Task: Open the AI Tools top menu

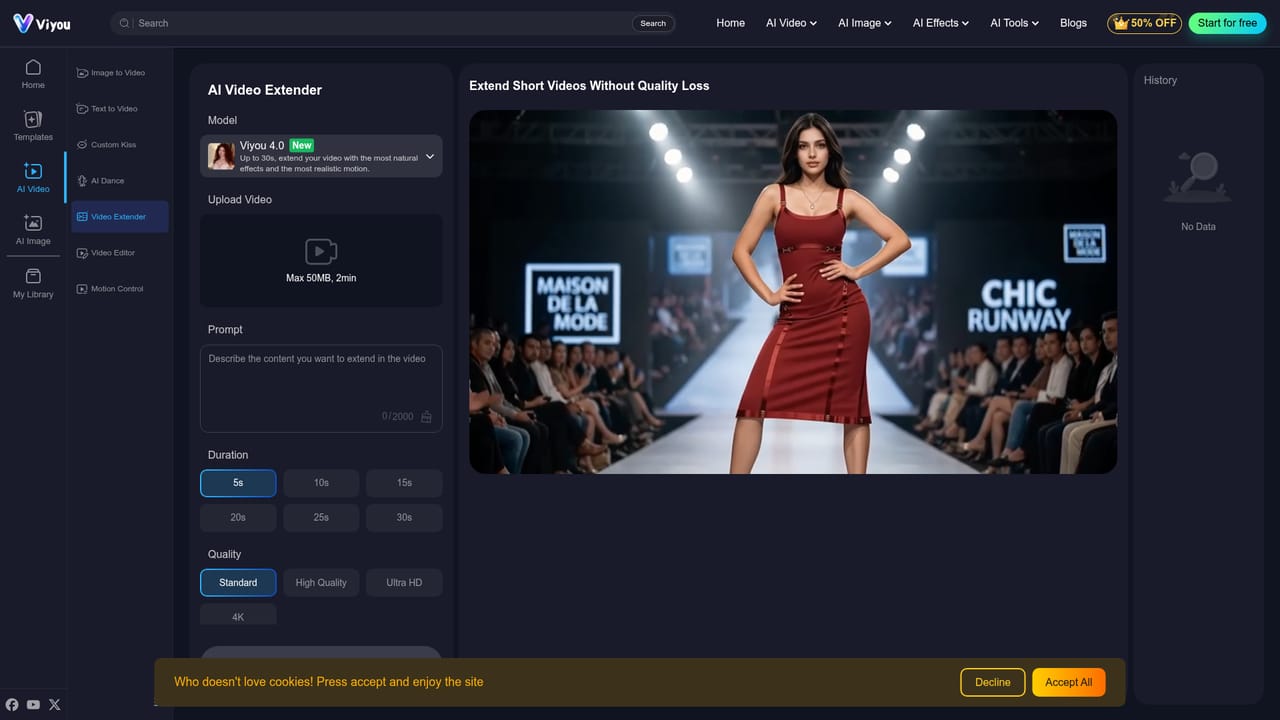Action: [x=1014, y=23]
